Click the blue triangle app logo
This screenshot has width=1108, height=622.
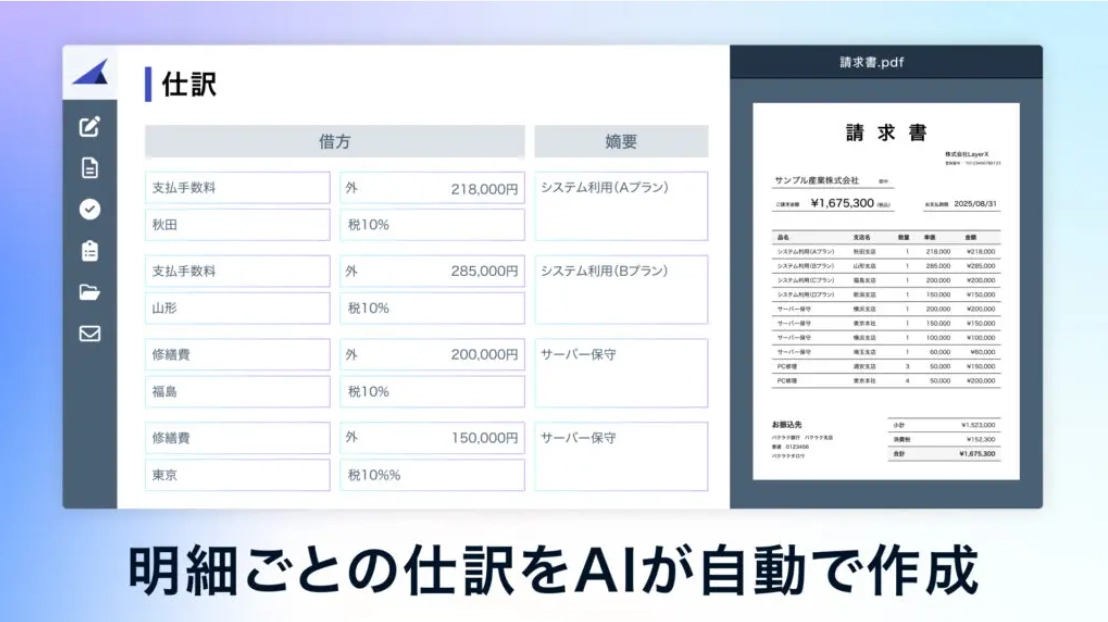[90, 72]
